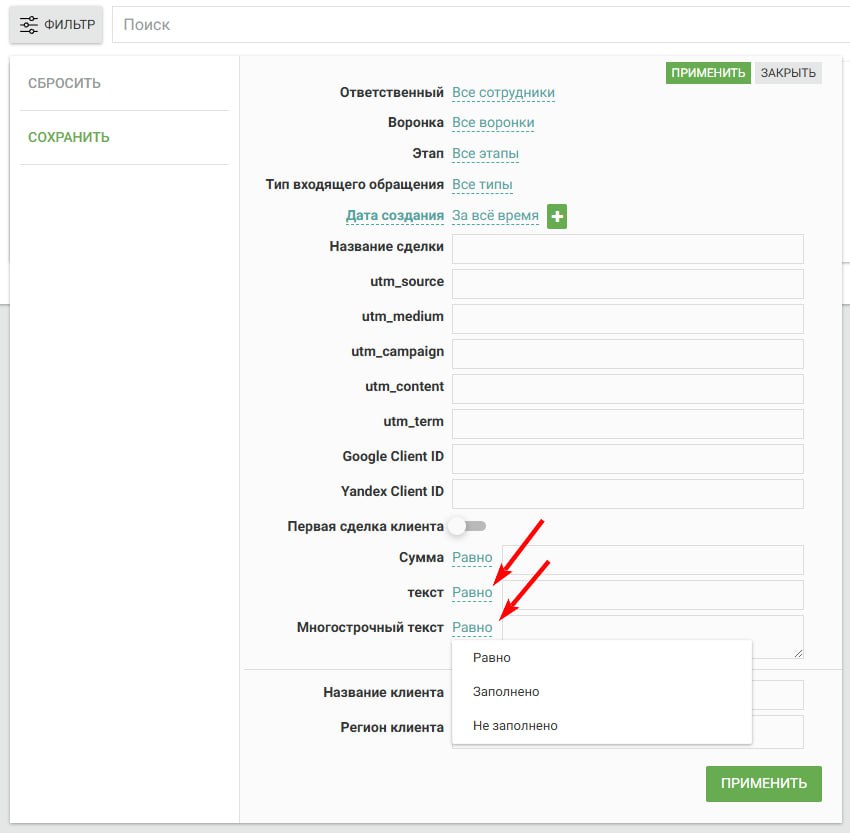Click the green plus icon near date
Viewport: 850px width, 833px height.
(557, 216)
